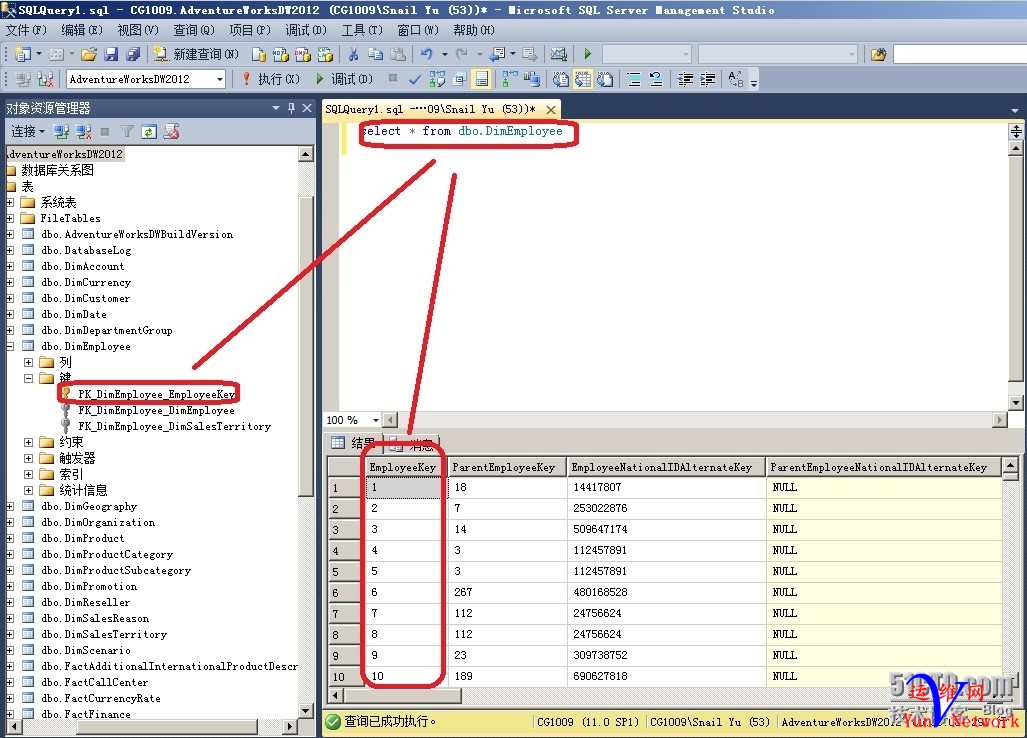1027x738 pixels.
Task: Click the Copy icon in the toolbar
Action: point(375,54)
